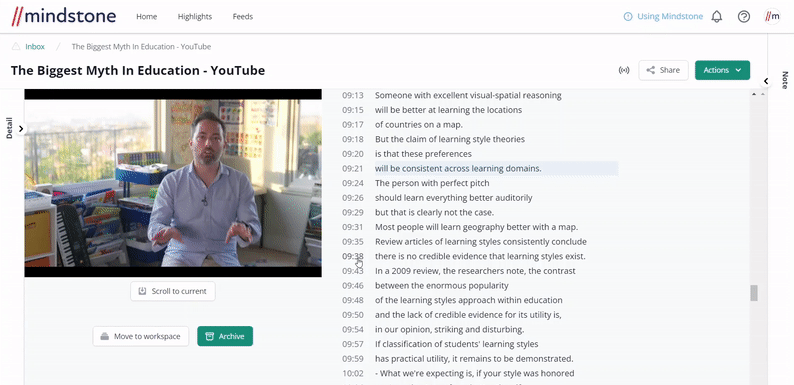Click the live broadcast signal icon

click(x=624, y=70)
